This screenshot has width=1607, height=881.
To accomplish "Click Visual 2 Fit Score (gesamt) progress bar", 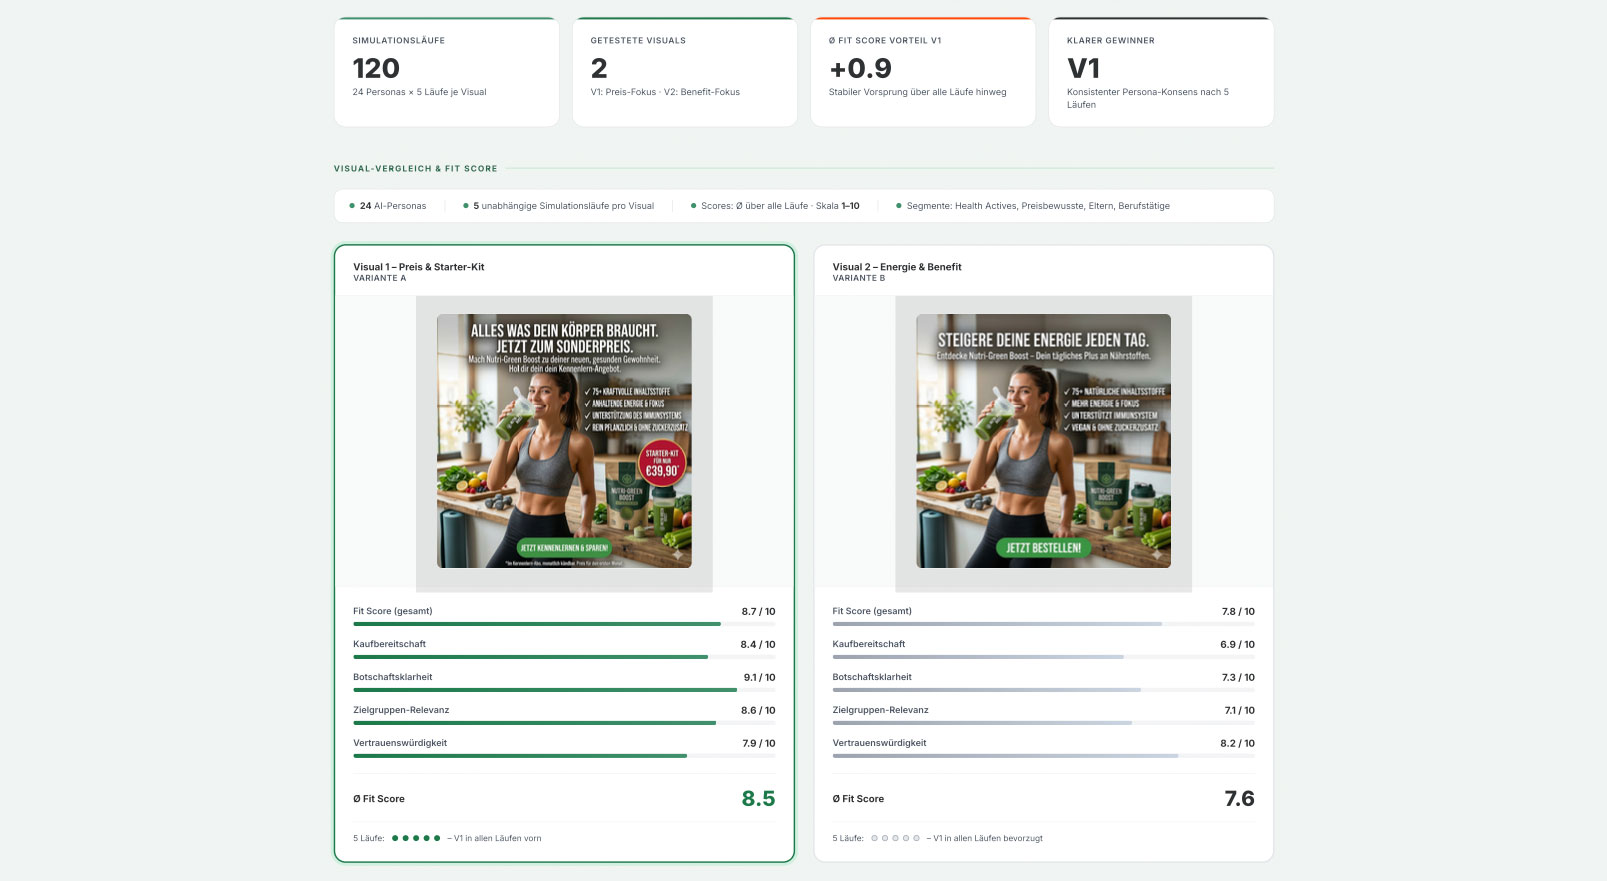I will tap(1043, 624).
